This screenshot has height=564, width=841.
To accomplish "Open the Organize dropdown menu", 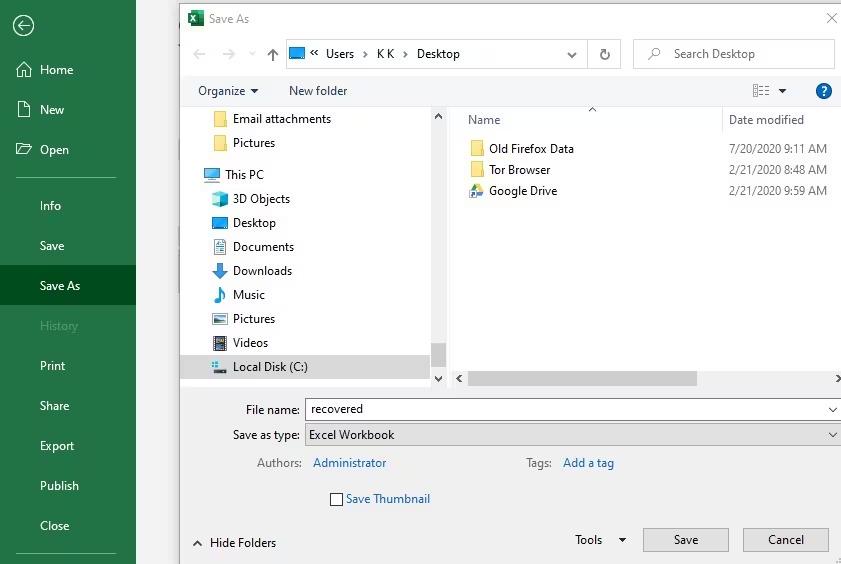I will (x=228, y=91).
